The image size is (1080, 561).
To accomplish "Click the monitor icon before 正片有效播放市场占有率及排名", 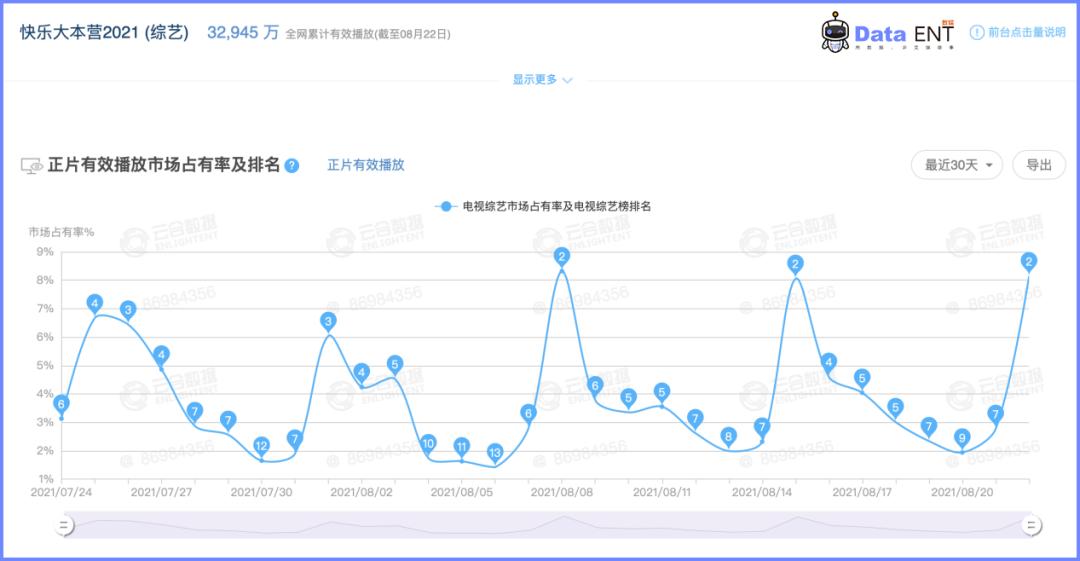I will tap(32, 165).
